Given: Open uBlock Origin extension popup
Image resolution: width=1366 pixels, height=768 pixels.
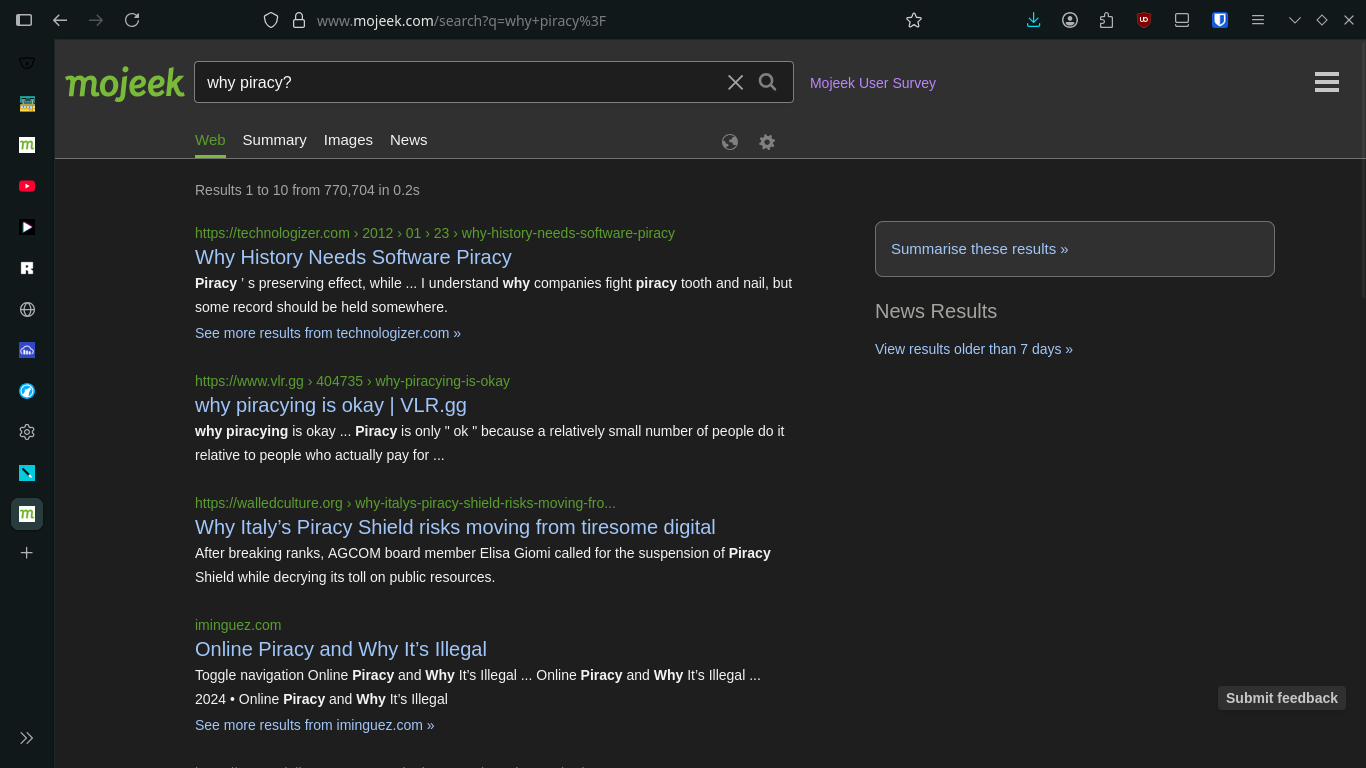Looking at the screenshot, I should coord(1144,20).
